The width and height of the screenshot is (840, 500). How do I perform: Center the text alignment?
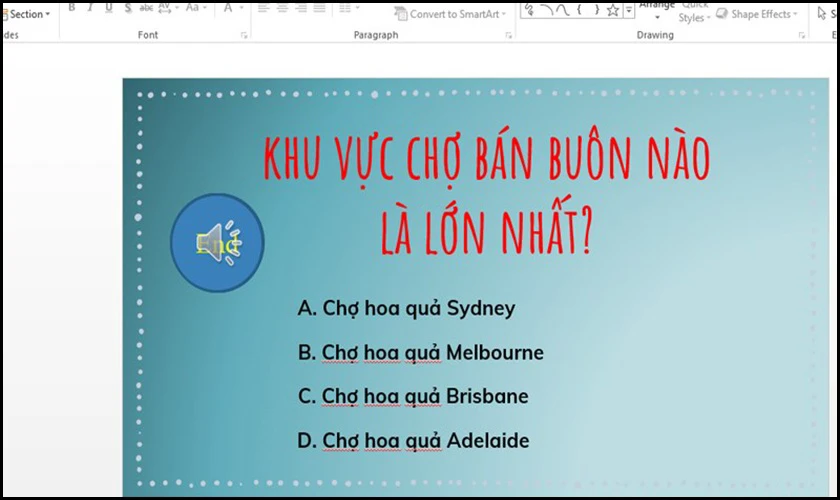[x=282, y=8]
